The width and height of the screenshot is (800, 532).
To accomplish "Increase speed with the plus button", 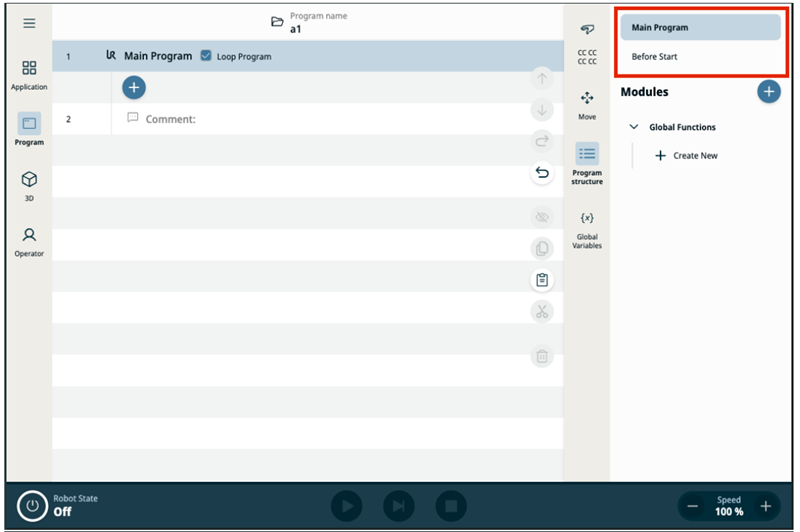I will pos(765,506).
